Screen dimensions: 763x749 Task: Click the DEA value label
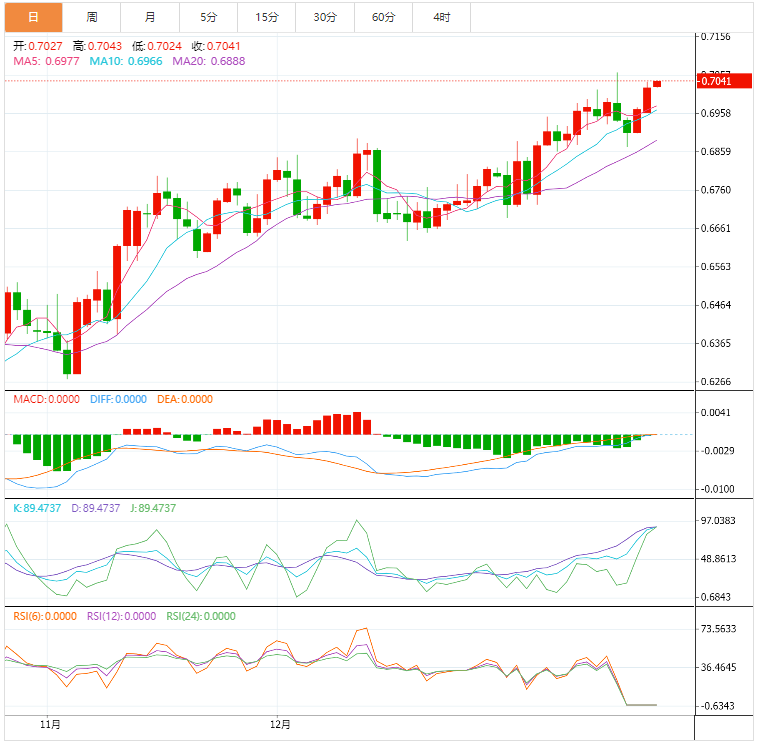point(185,399)
